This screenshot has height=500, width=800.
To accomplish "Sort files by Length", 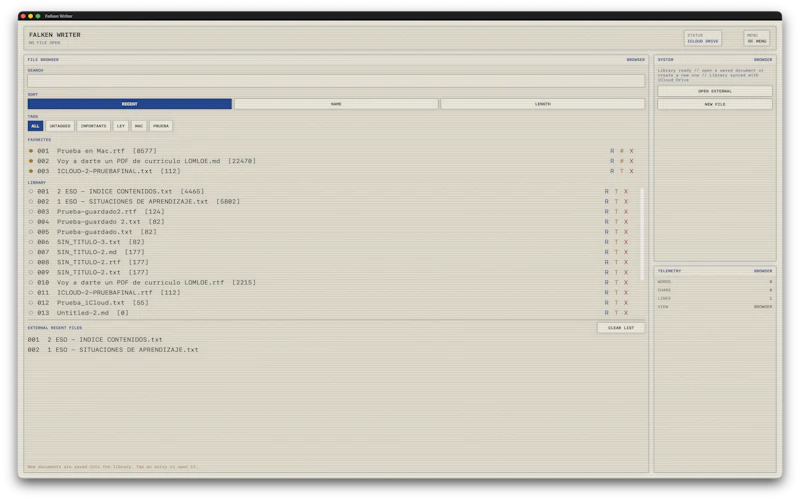I will coord(543,104).
